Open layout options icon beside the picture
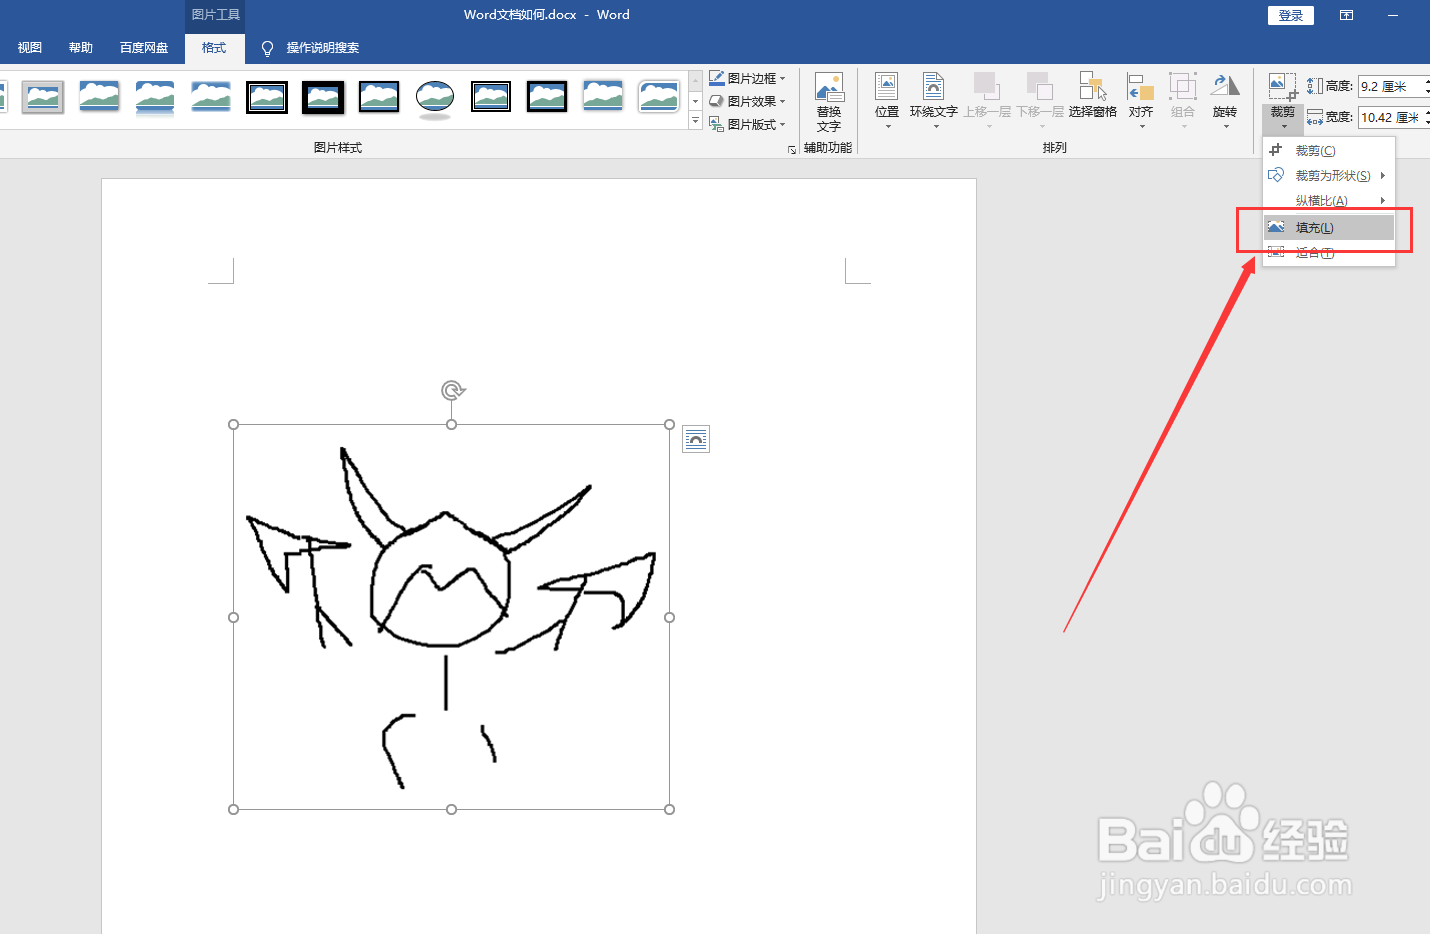This screenshot has height=934, width=1430. coord(696,439)
